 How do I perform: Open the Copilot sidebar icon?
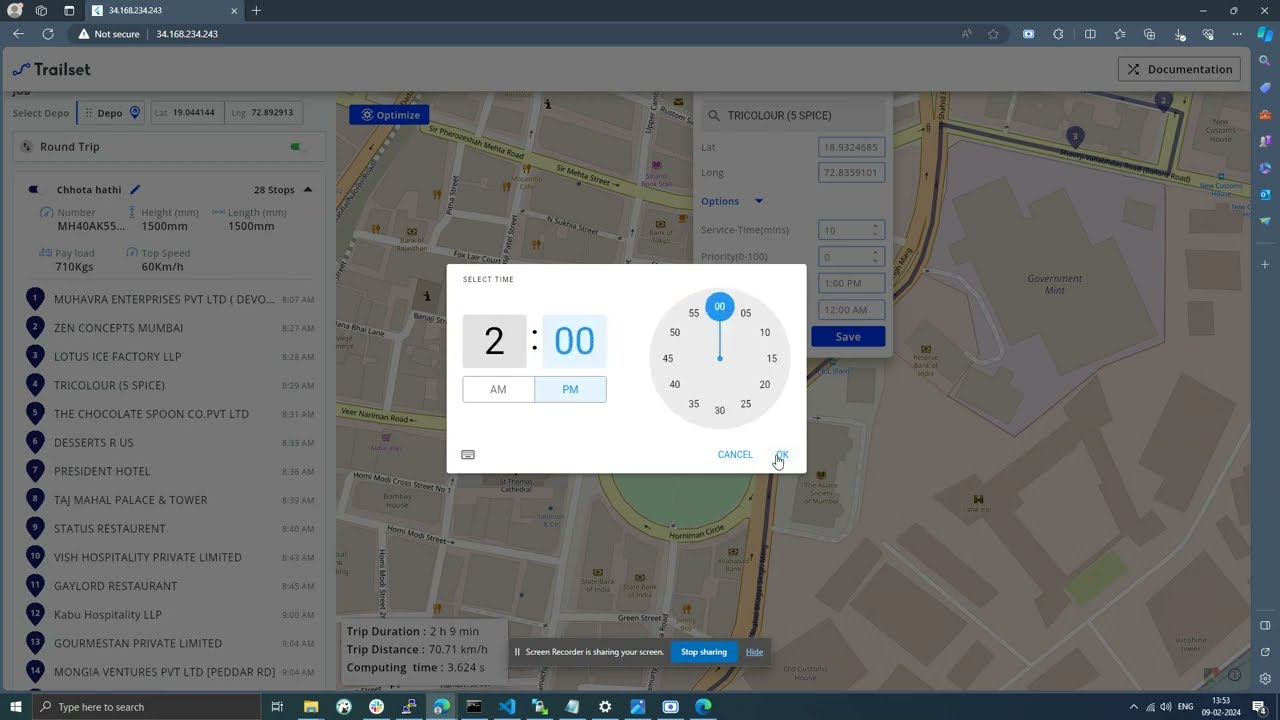(1265, 34)
